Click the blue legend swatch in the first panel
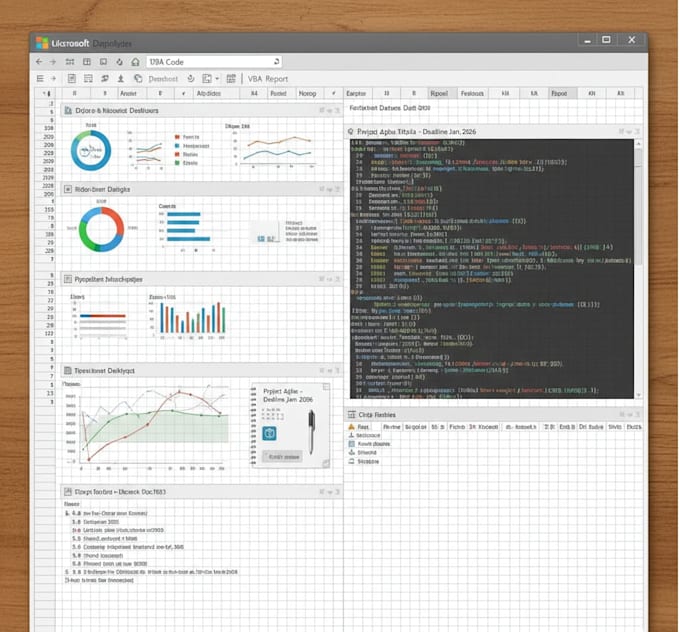Screen dimensions: 680x632 pos(177,146)
